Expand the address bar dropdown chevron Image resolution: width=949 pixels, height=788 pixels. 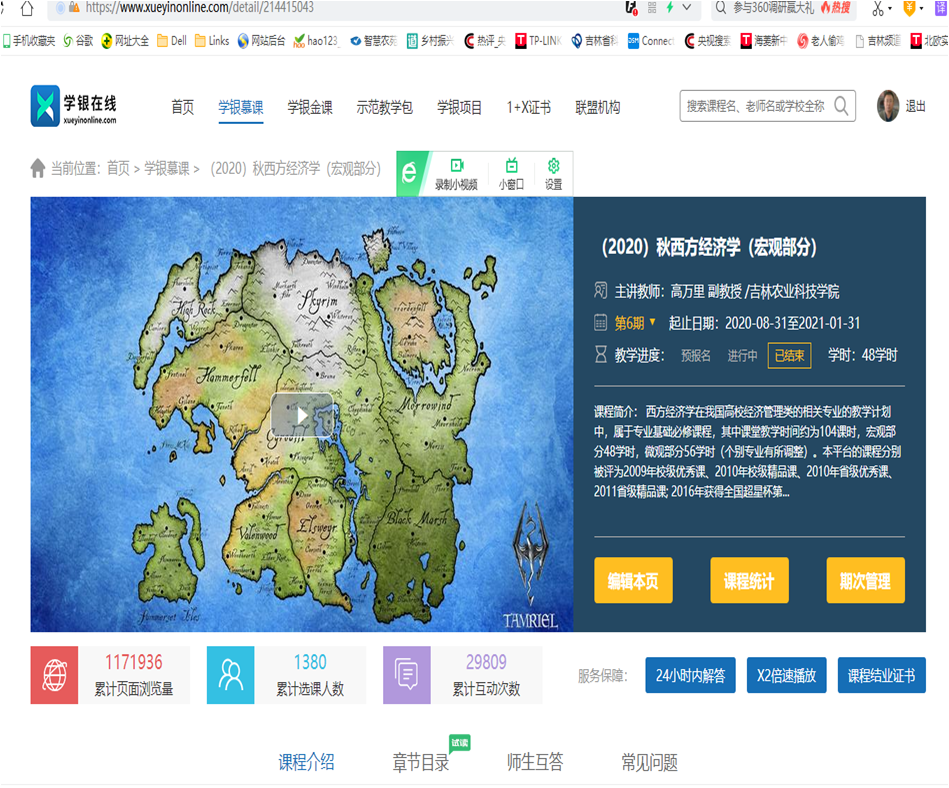point(686,8)
